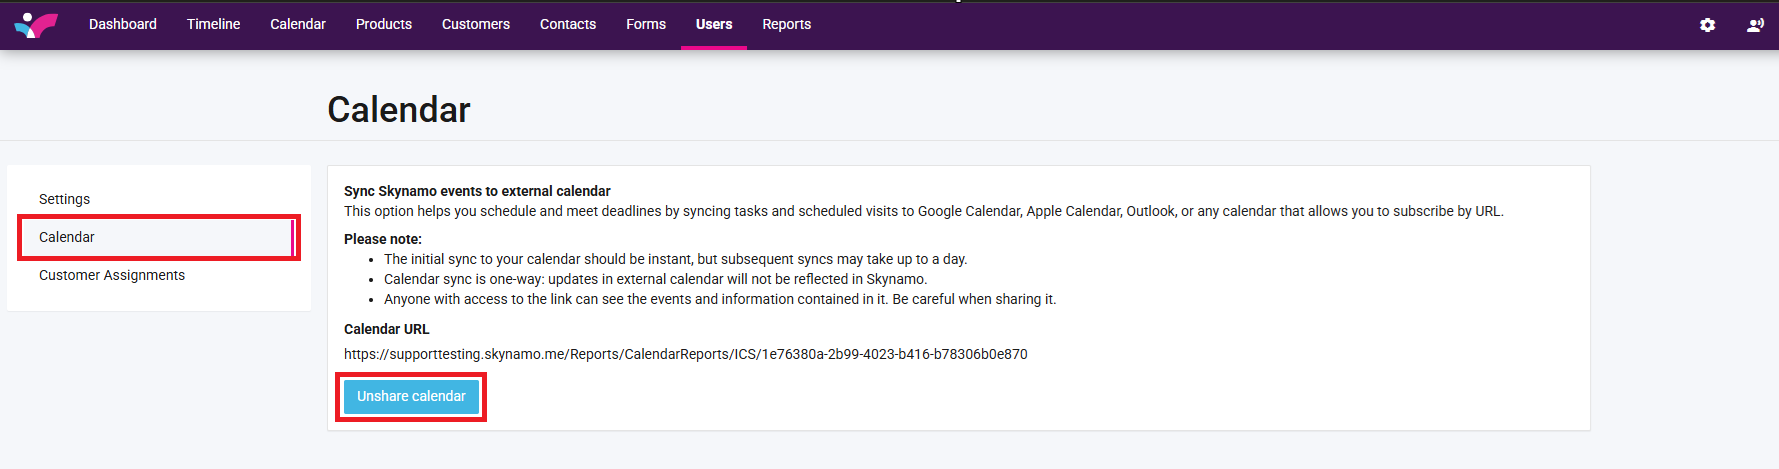Click the 'Sync Skynamo events' heading
1779x469 pixels.
pos(477,191)
